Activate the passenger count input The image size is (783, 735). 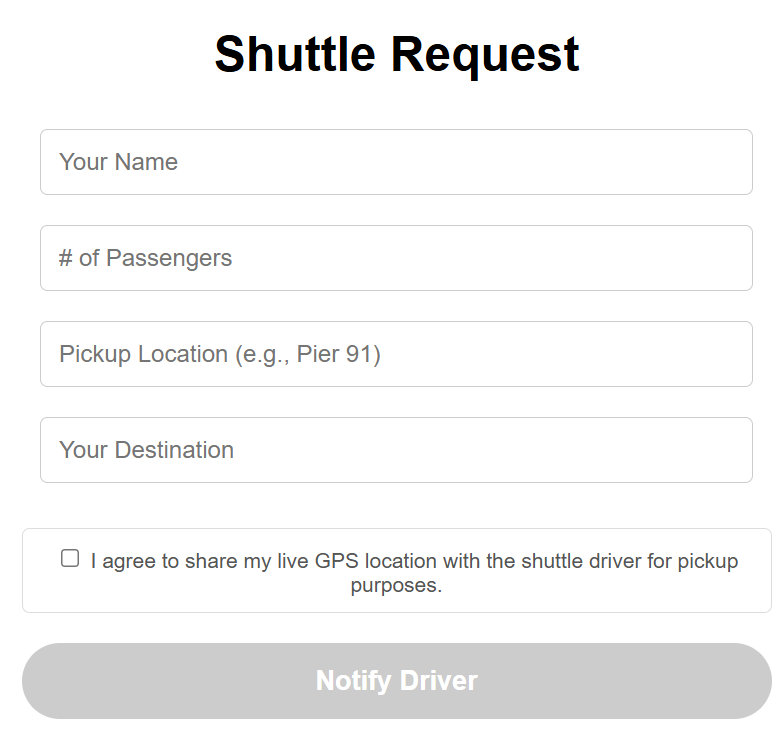(x=396, y=258)
